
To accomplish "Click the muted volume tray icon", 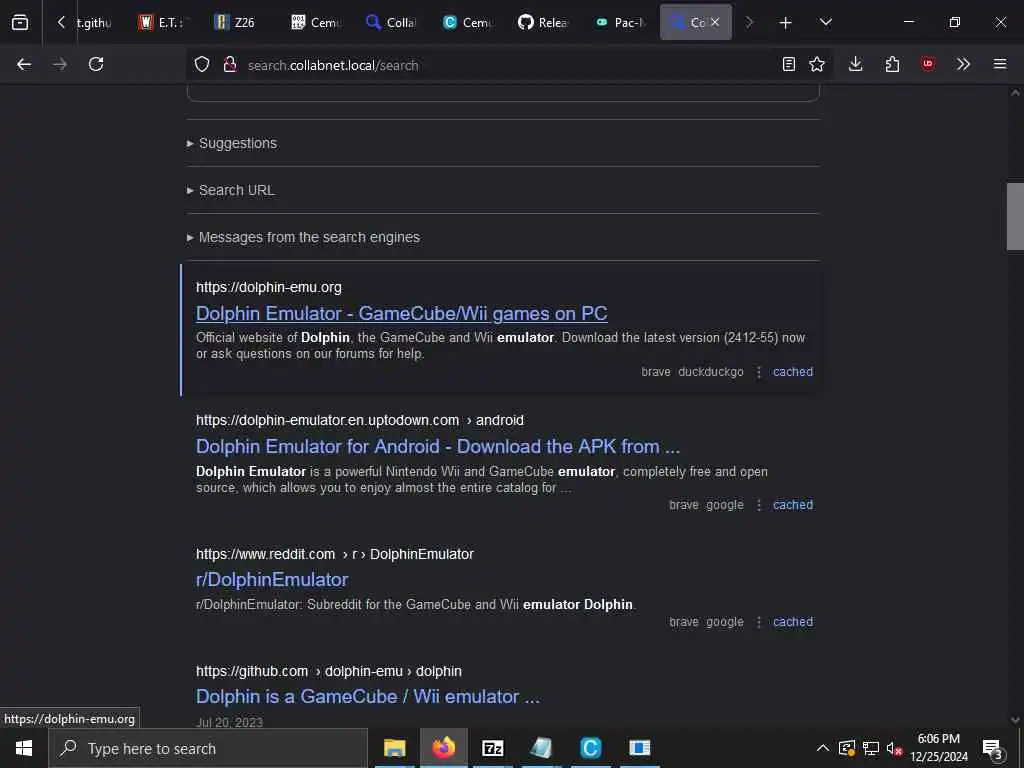I will coord(894,748).
